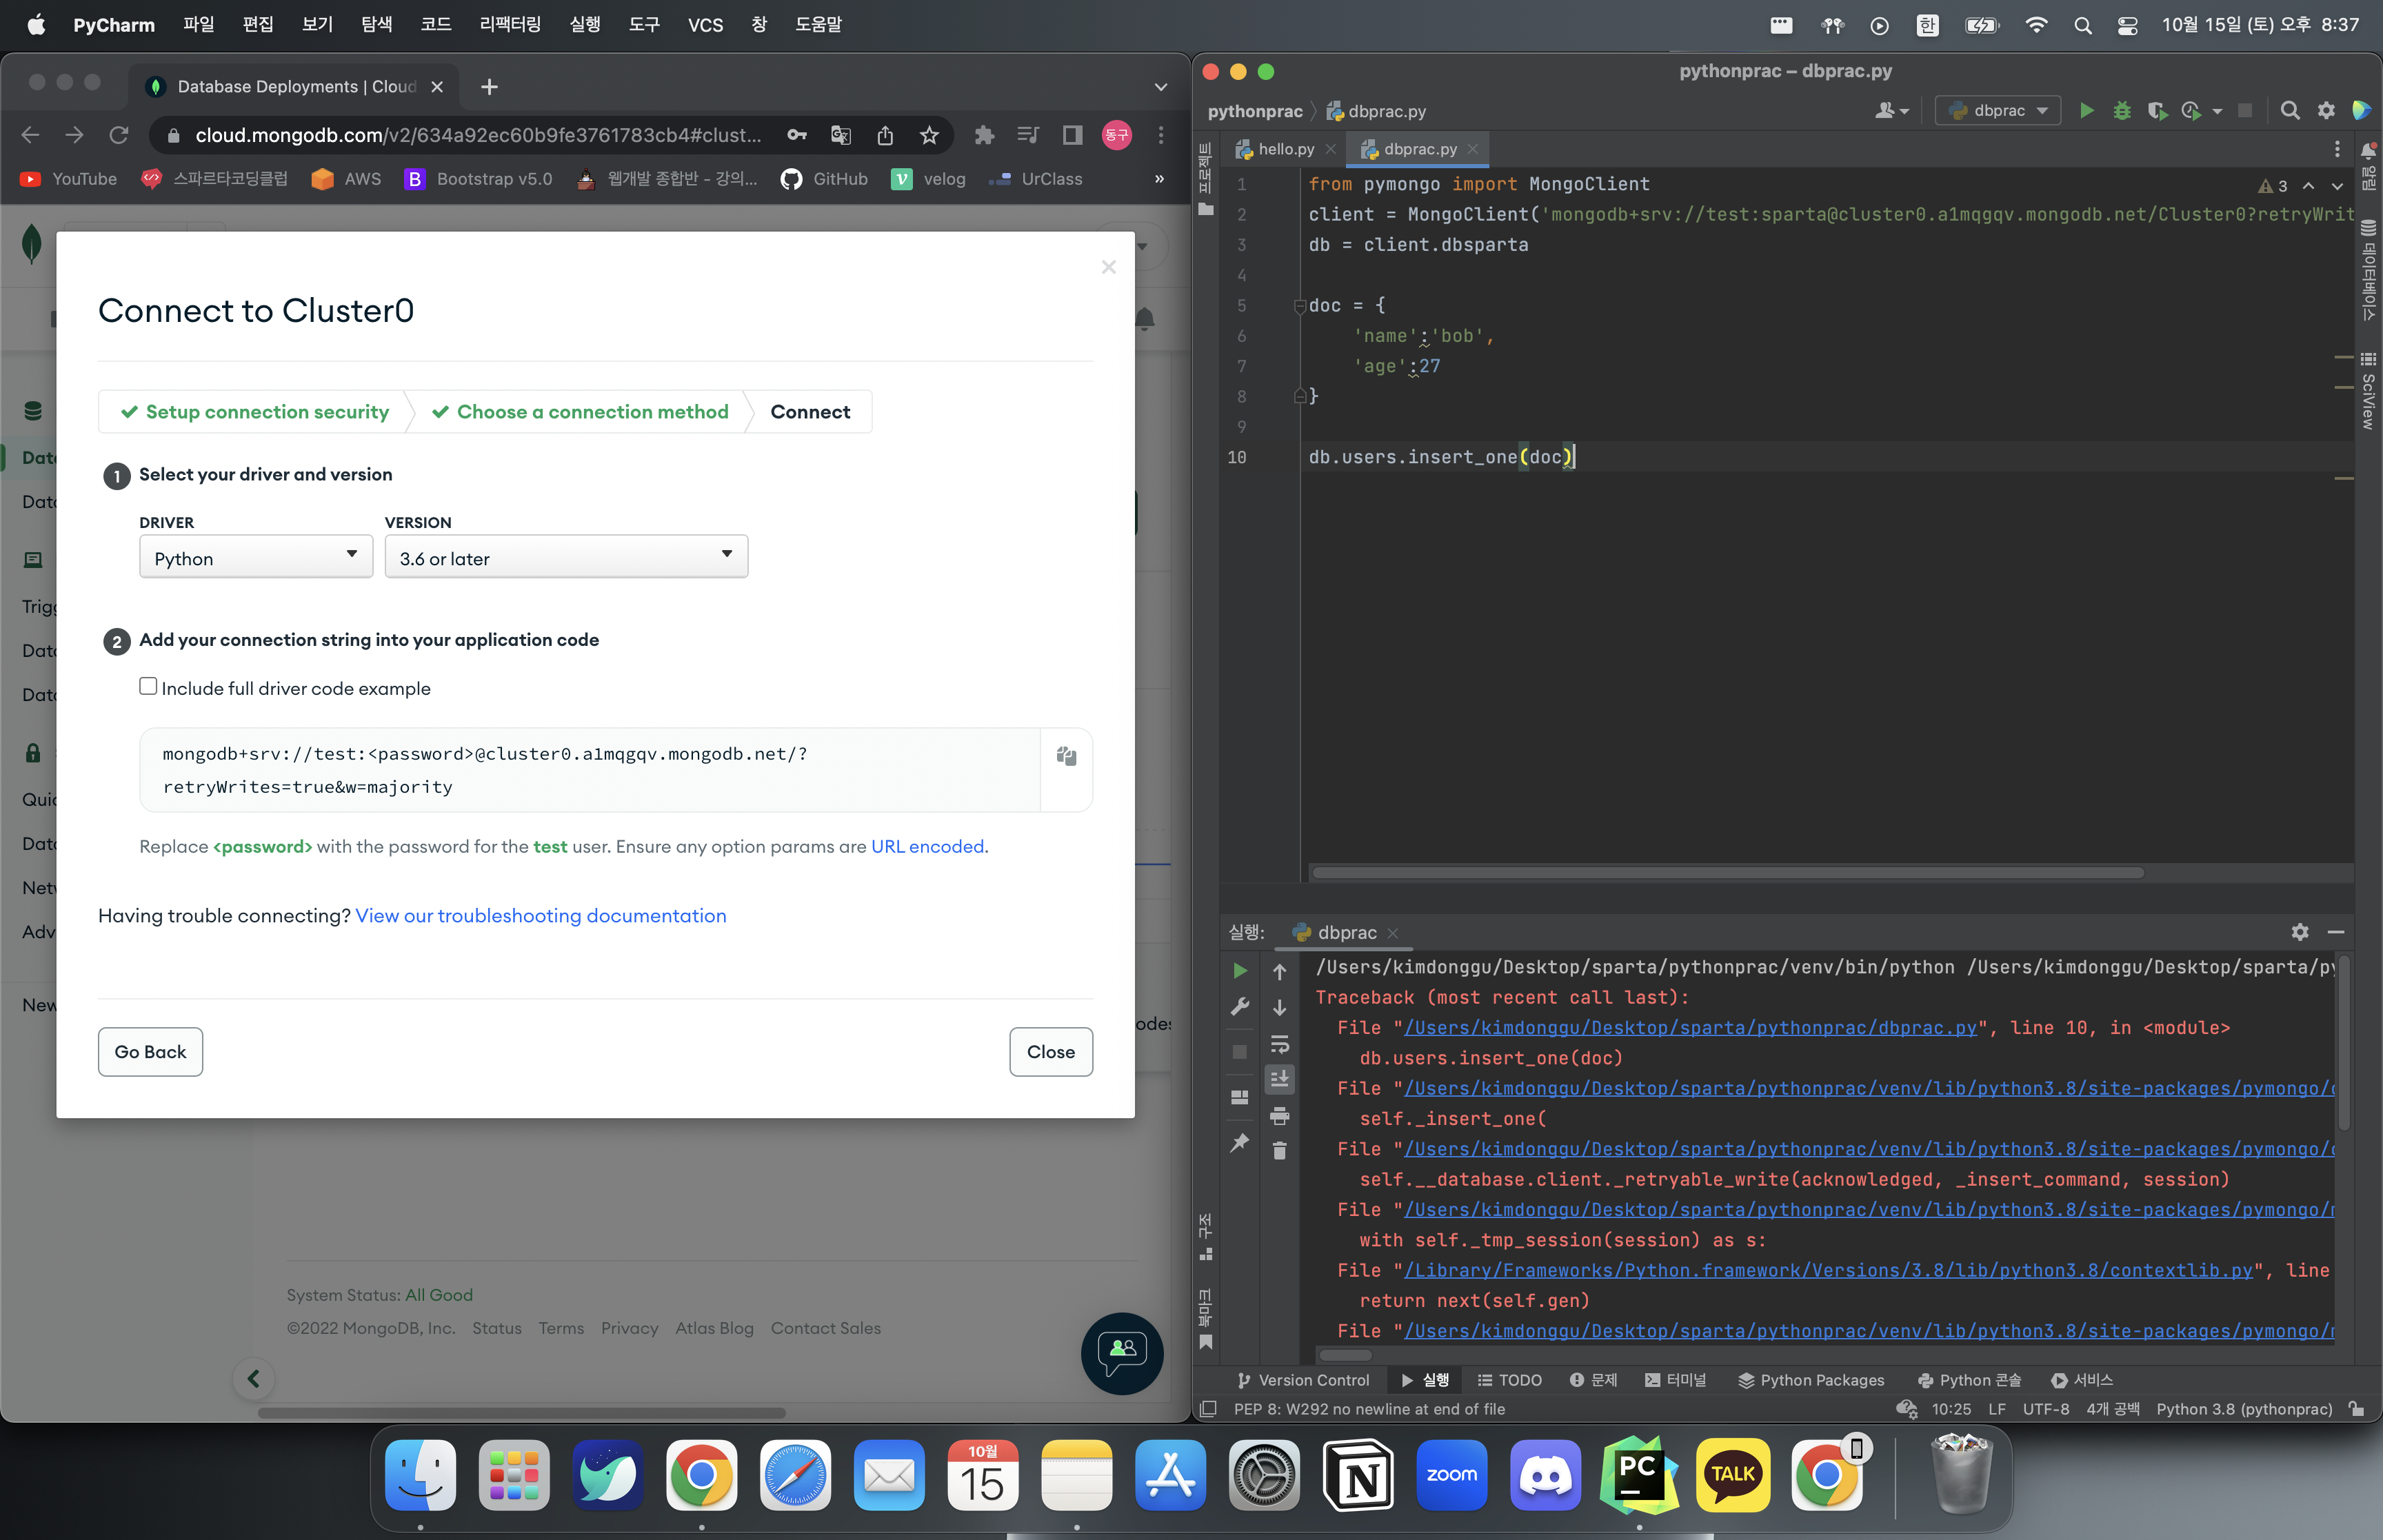Open the VERSION dropdown showing 3.6 or later
The image size is (2383, 1540).
point(566,556)
